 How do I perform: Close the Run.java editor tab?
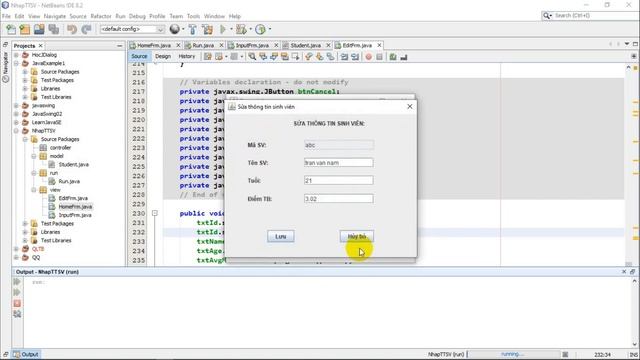click(x=222, y=45)
